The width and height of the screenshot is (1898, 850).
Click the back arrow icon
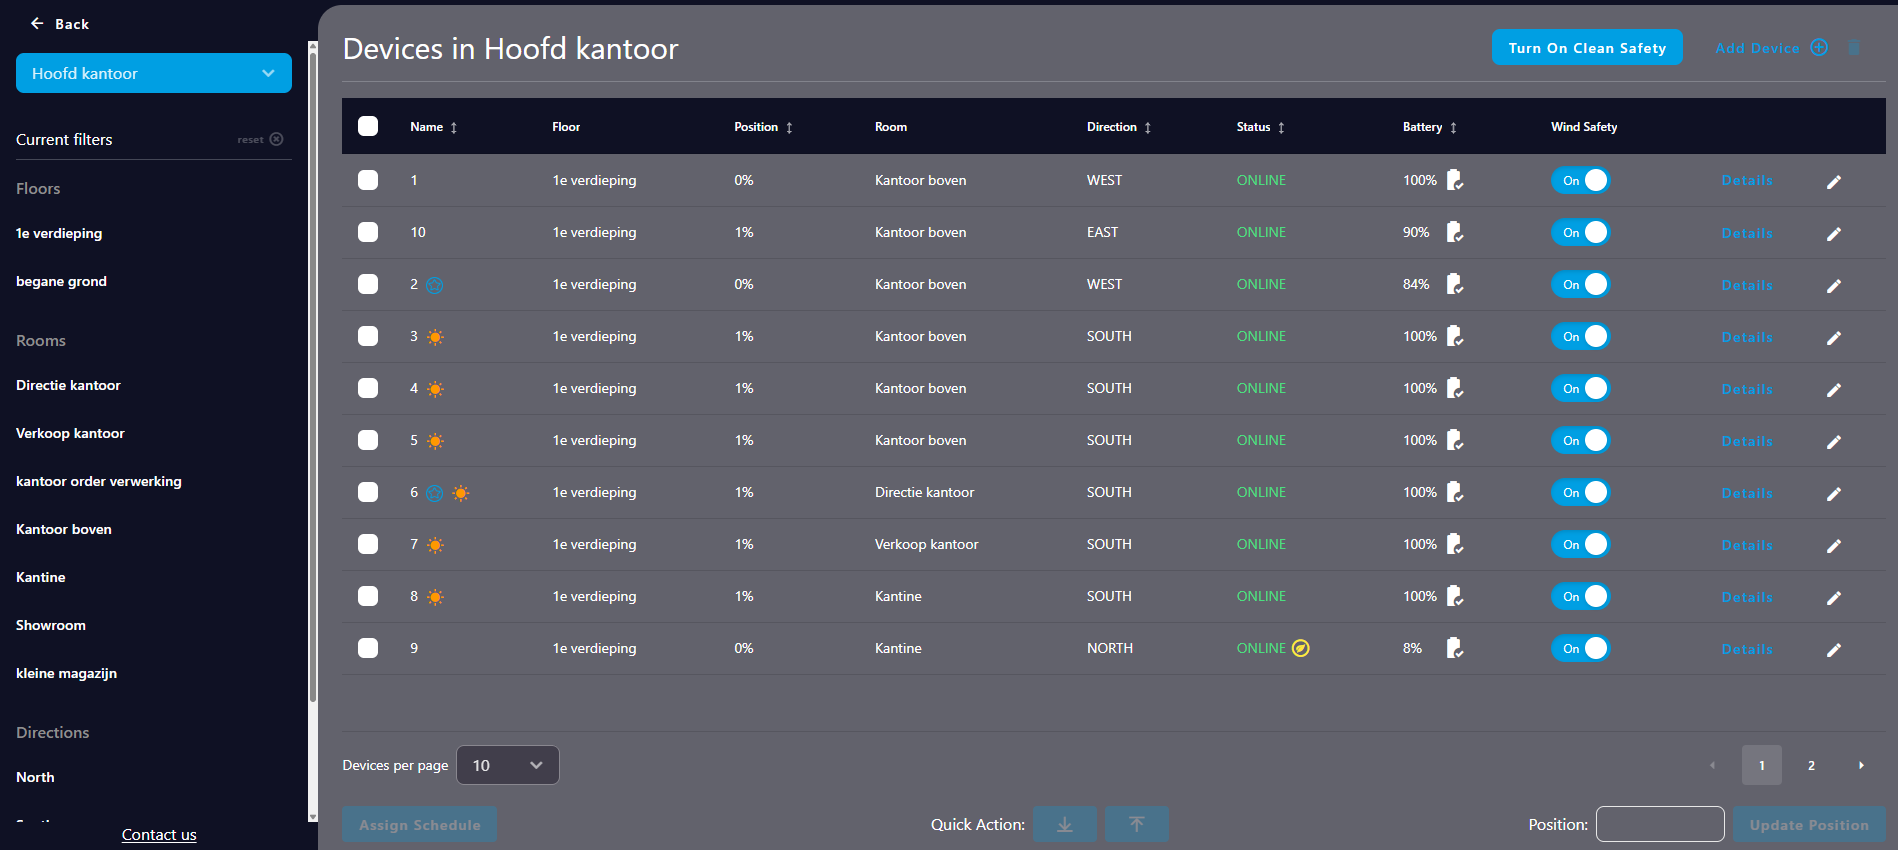click(37, 23)
